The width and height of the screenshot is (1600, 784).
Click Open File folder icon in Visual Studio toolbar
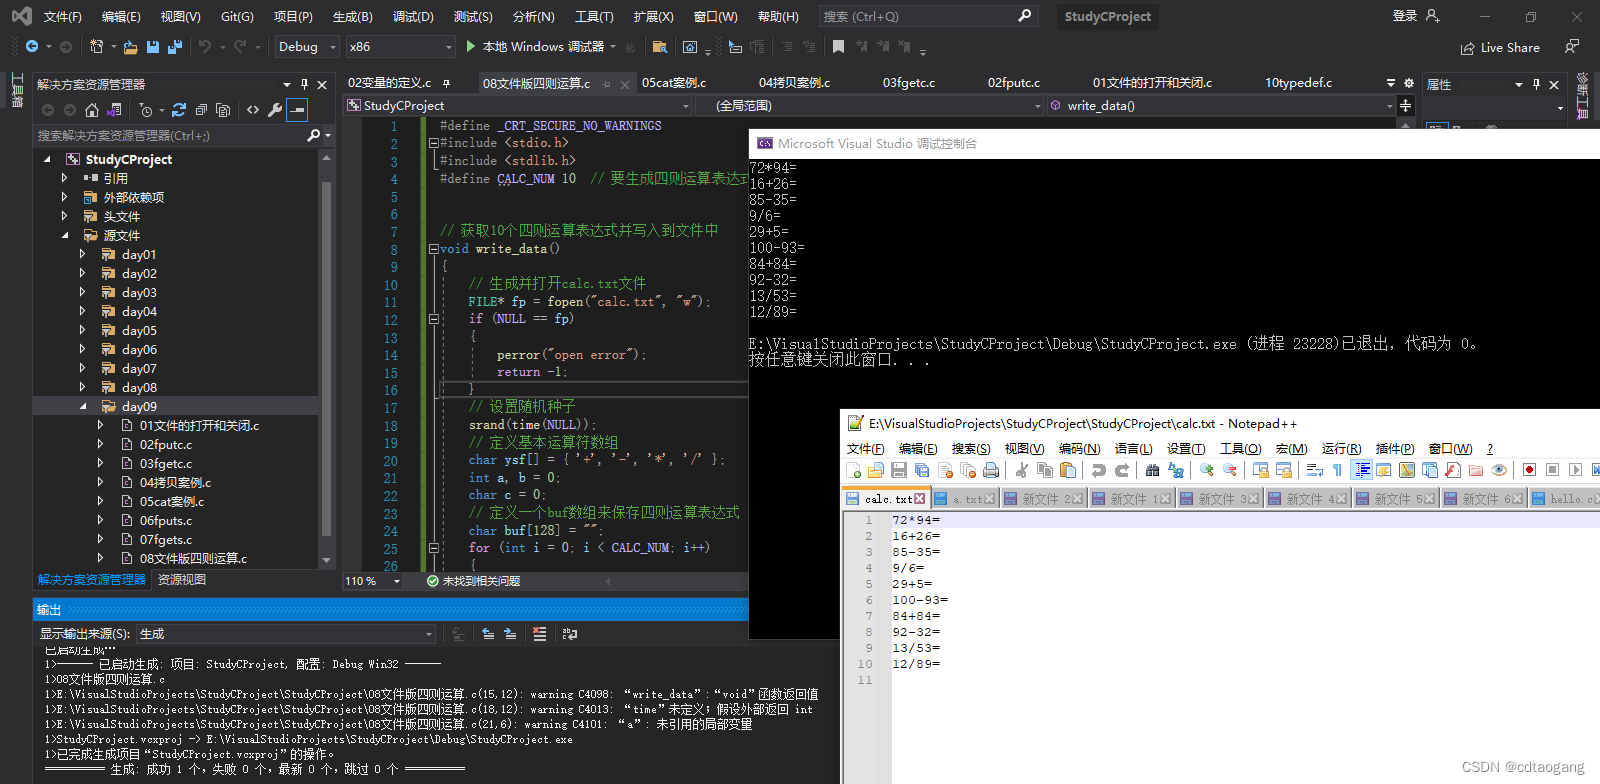[x=131, y=47]
